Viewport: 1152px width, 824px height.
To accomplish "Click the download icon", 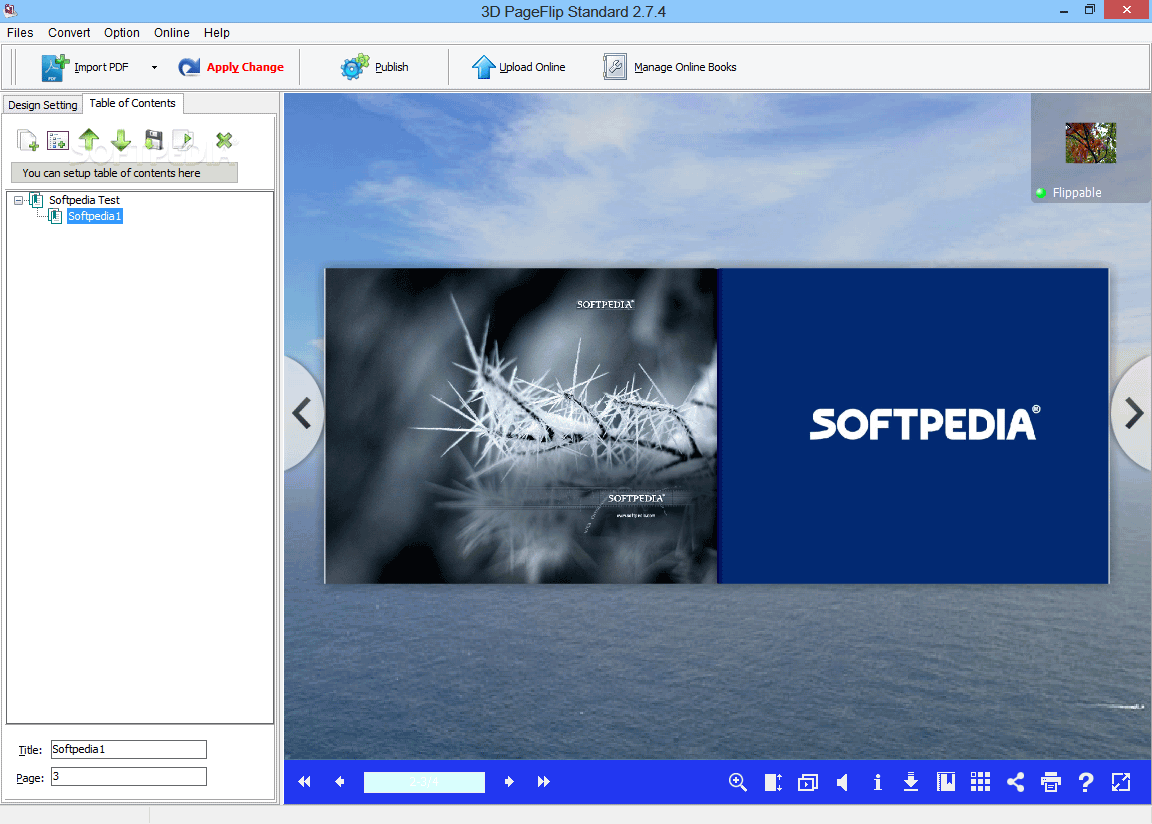I will point(911,781).
